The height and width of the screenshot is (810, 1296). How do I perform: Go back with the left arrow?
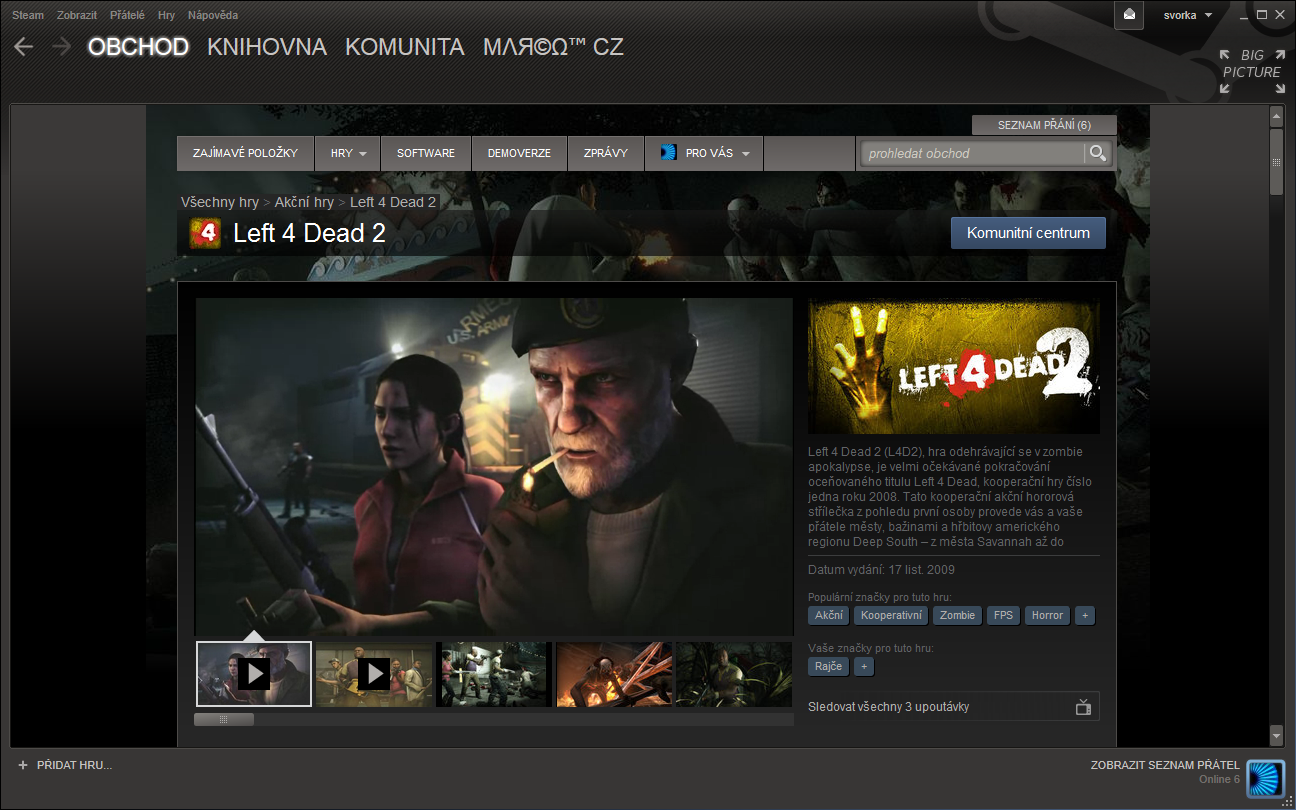pyautogui.click(x=23, y=46)
